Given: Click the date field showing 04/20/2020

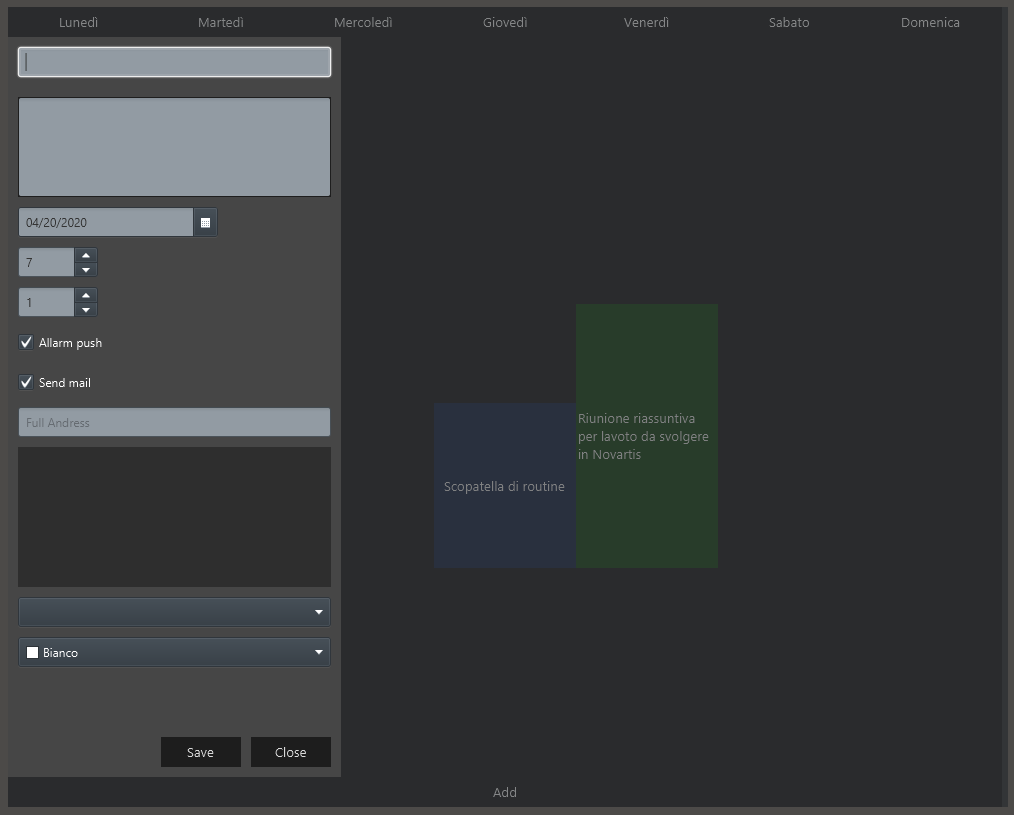Looking at the screenshot, I should (106, 223).
